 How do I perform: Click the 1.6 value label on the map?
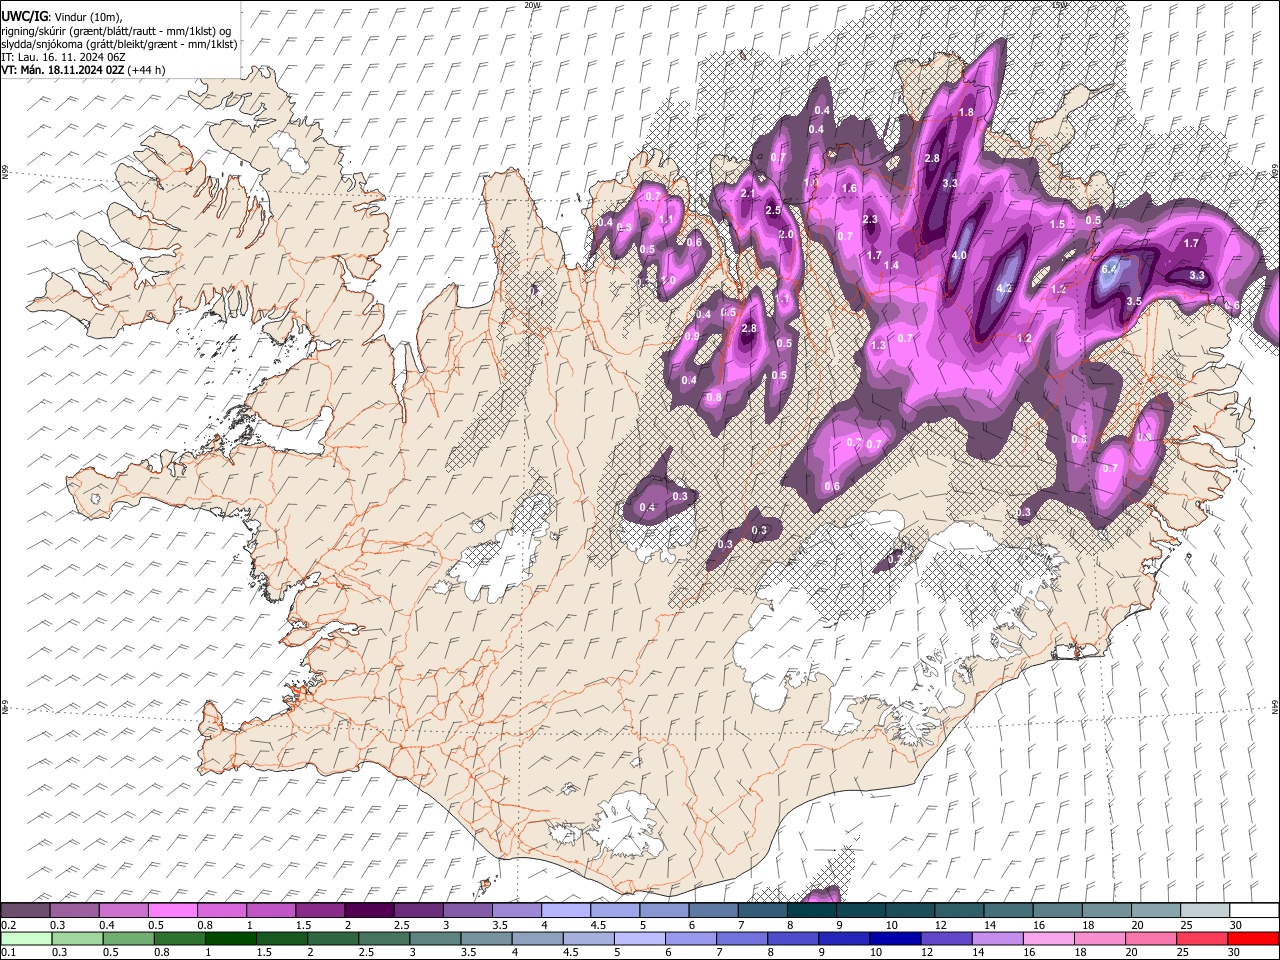pos(850,189)
